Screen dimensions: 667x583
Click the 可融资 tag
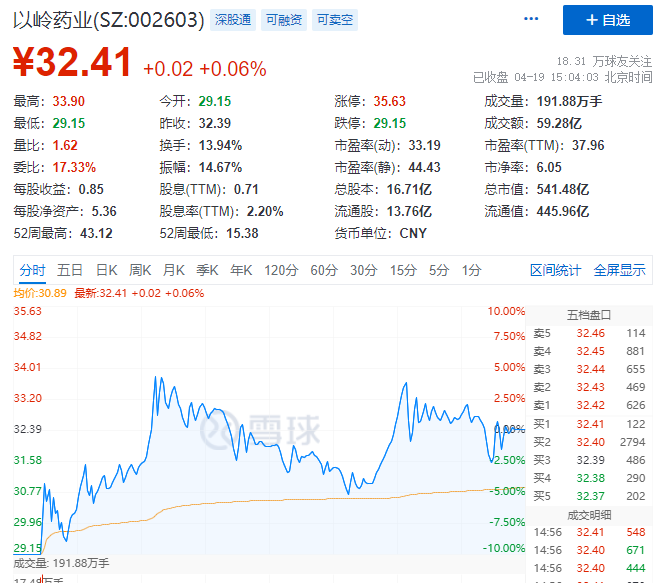(284, 20)
